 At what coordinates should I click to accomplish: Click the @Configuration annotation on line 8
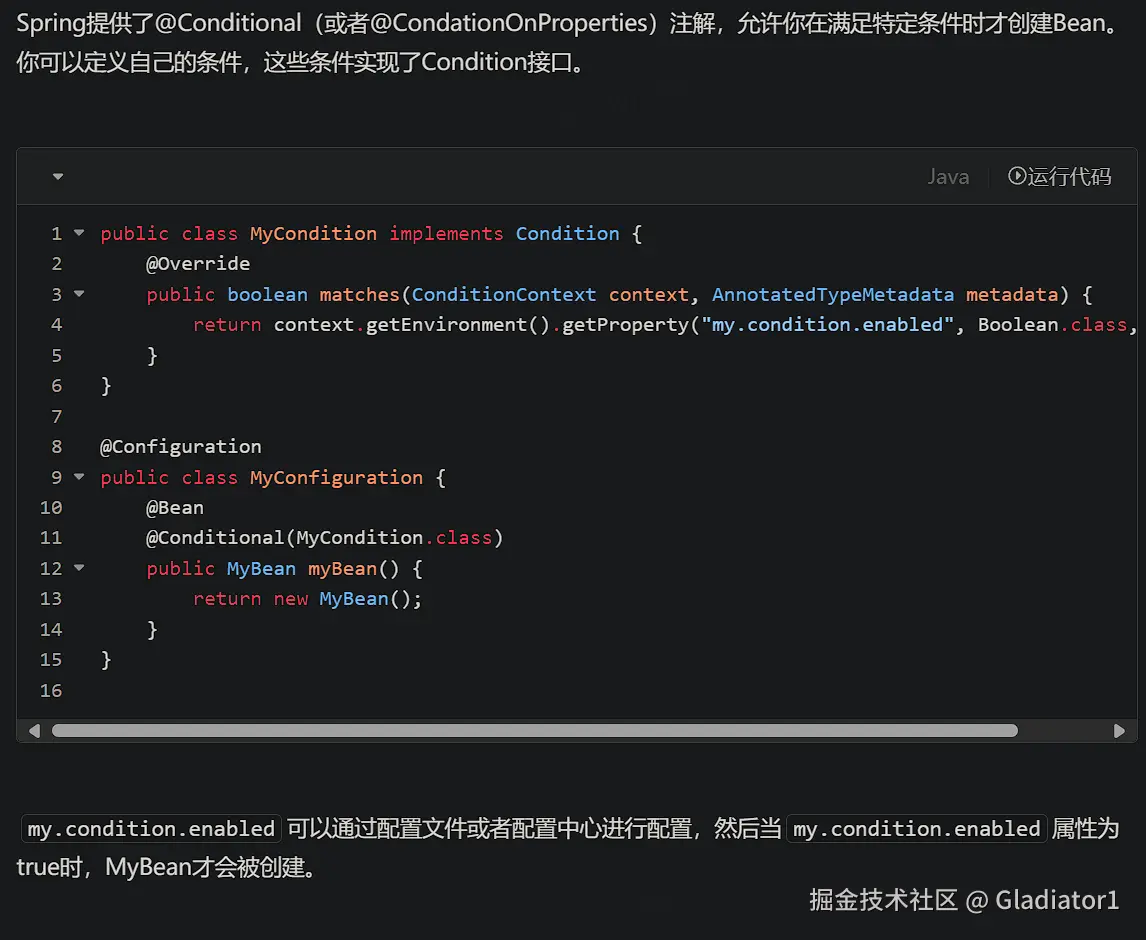[x=181, y=447]
